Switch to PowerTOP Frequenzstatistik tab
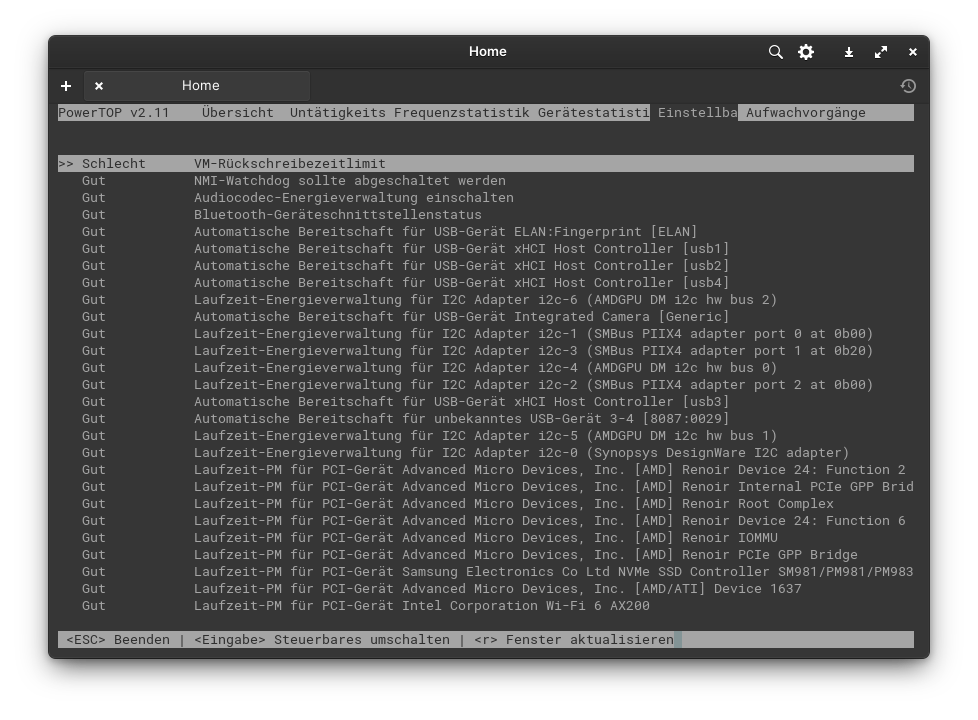Screen dimensions: 978x720 coord(462,113)
